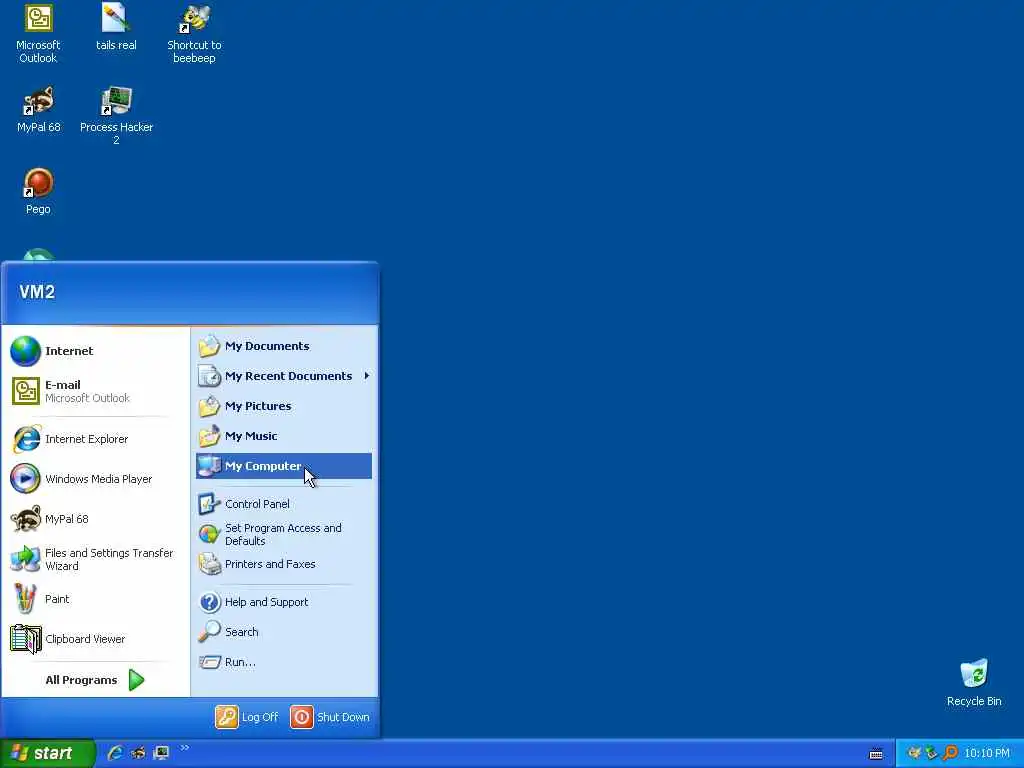Launch Internet Explorer from Start menu
The width and height of the screenshot is (1024, 768).
pos(95,439)
